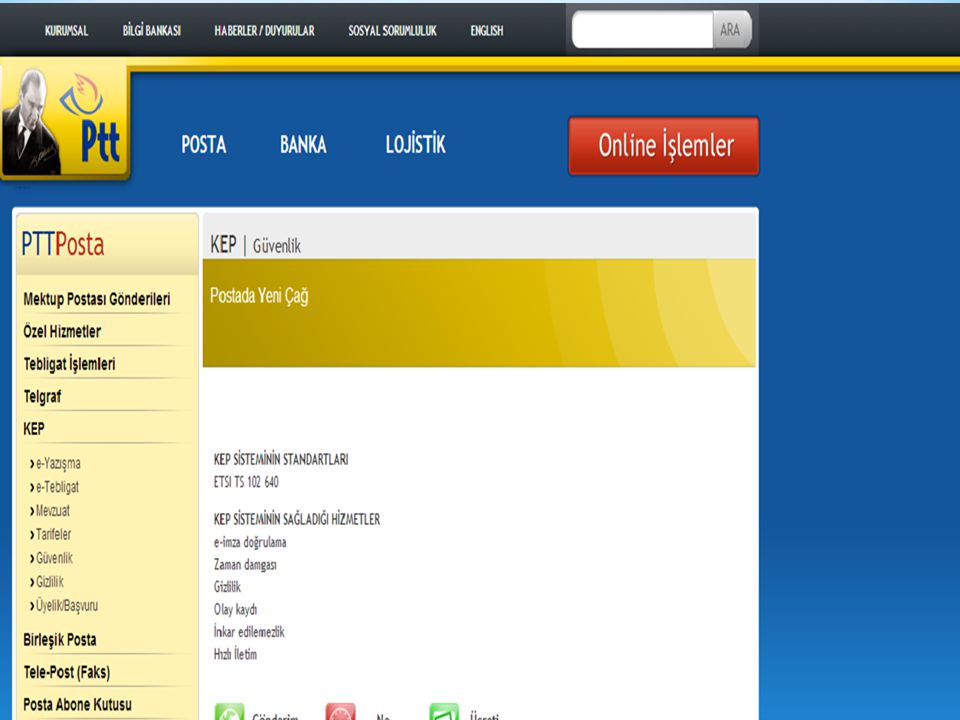960x720 pixels.
Task: Open the LOJİSTİK section
Action: click(x=416, y=144)
